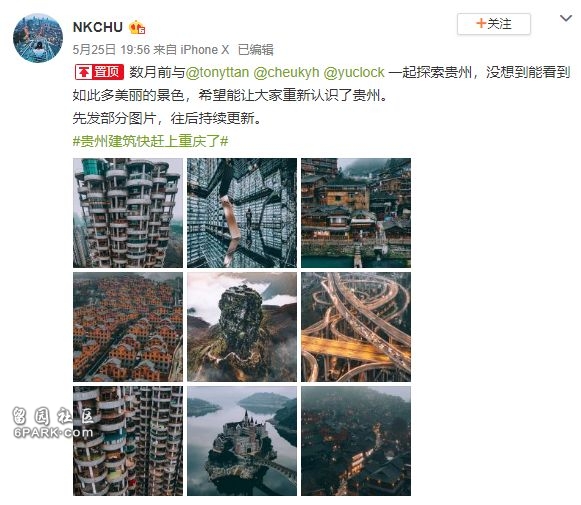Viewport: 581px width, 505px height.
Task: Open the castle on island photo
Action: click(242, 441)
